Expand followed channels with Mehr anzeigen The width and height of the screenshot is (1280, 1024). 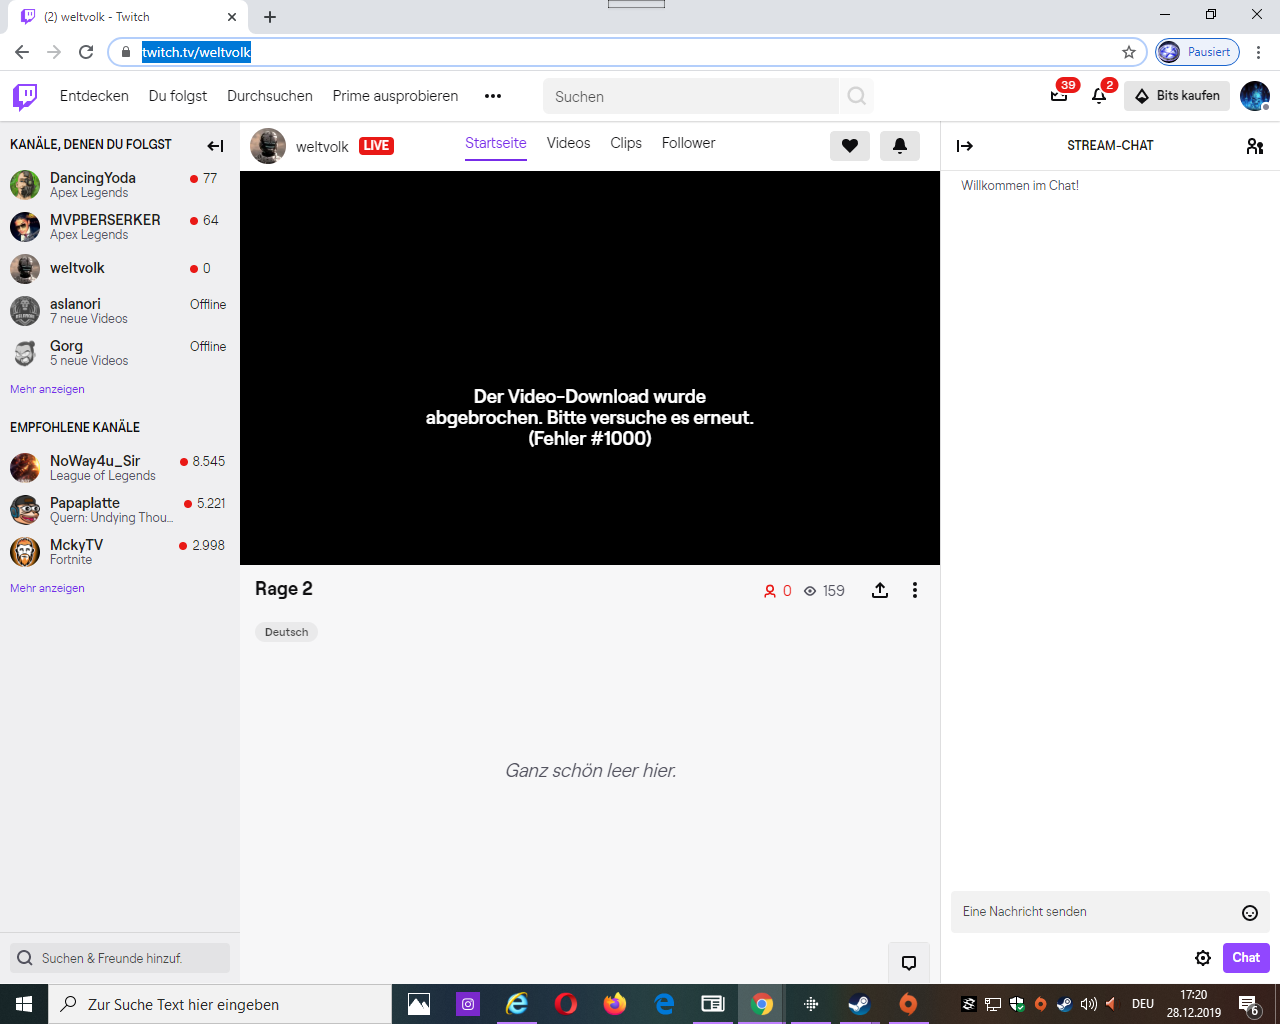tap(47, 389)
